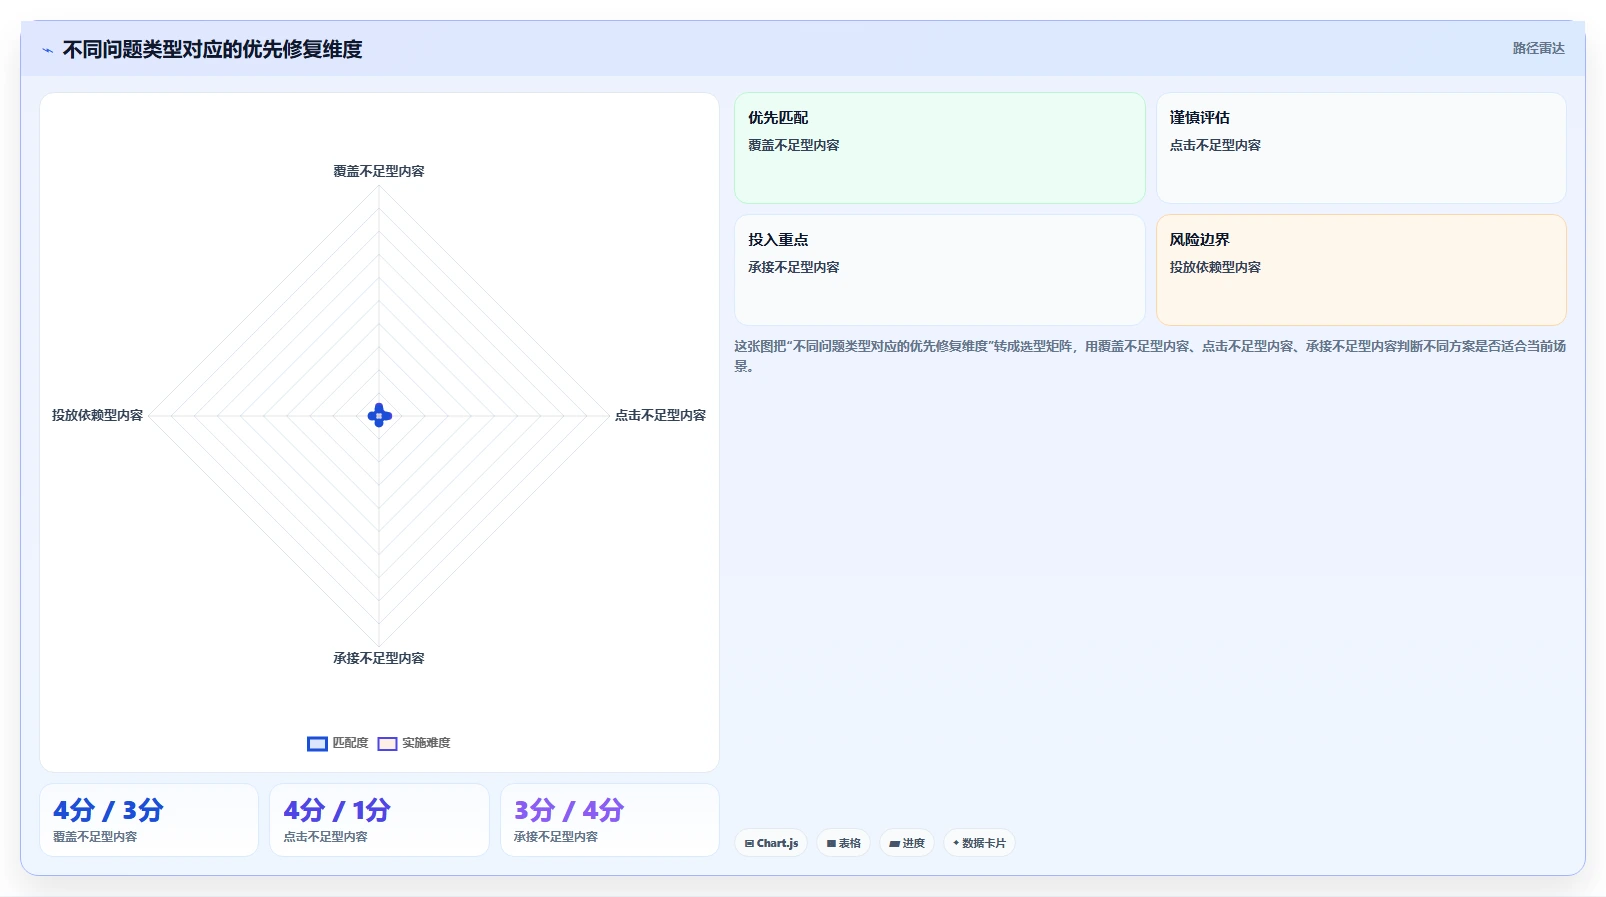Image resolution: width=1606 pixels, height=897 pixels.
Task: Click the title 不同问题类型对应的优先修复维度
Action: pyautogui.click(x=212, y=49)
